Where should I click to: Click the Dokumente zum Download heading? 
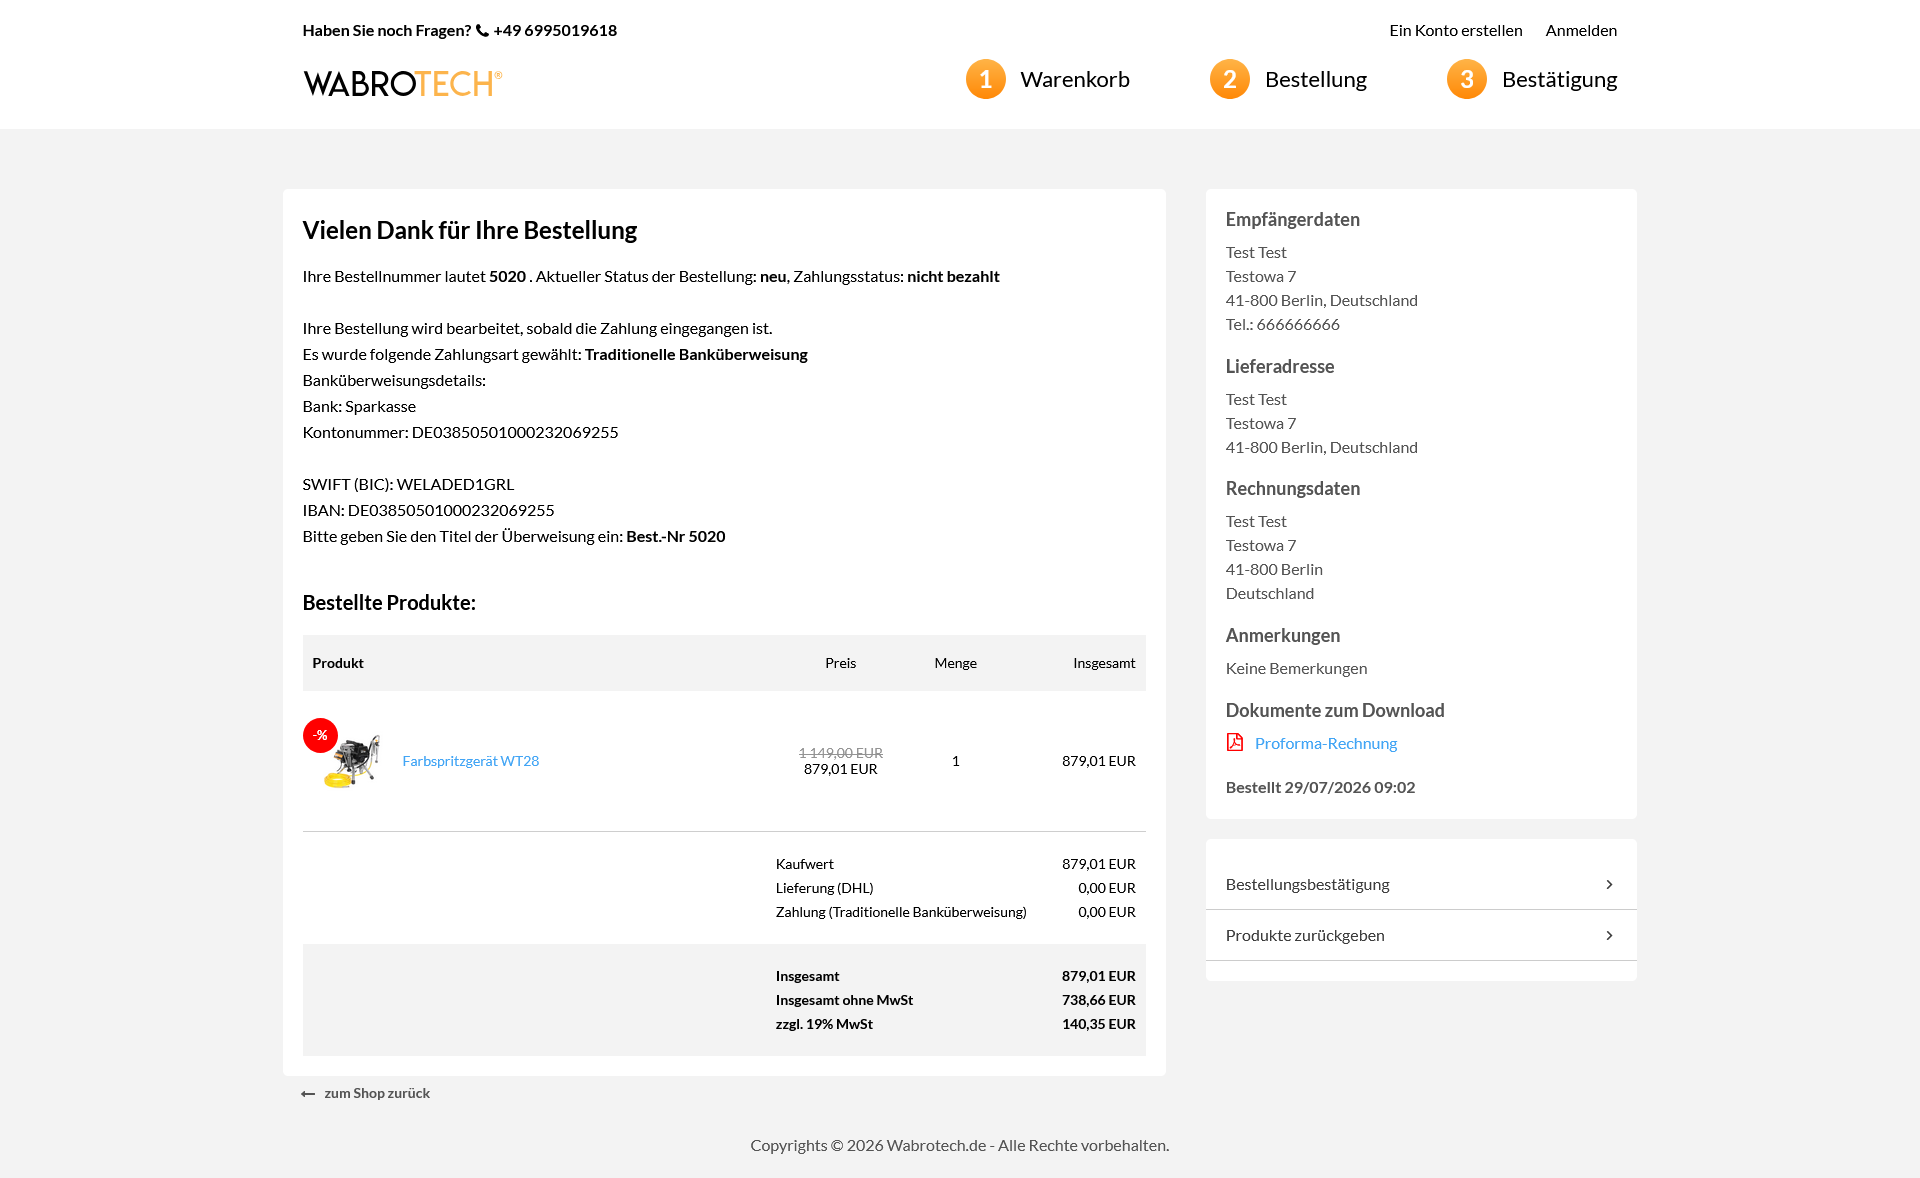tap(1334, 710)
